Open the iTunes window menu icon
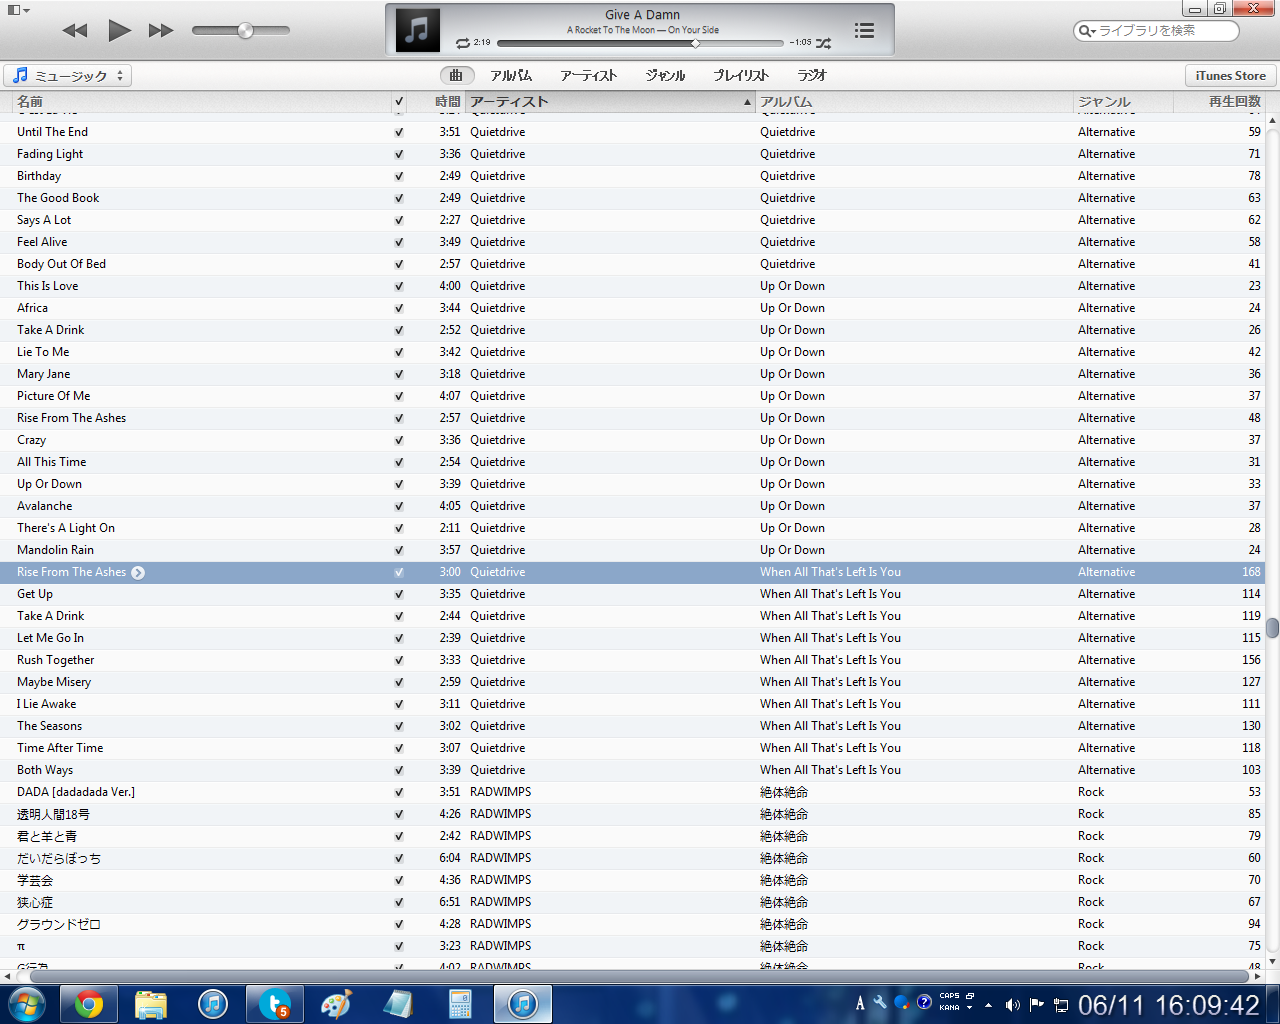1280x1024 pixels. (x=17, y=10)
